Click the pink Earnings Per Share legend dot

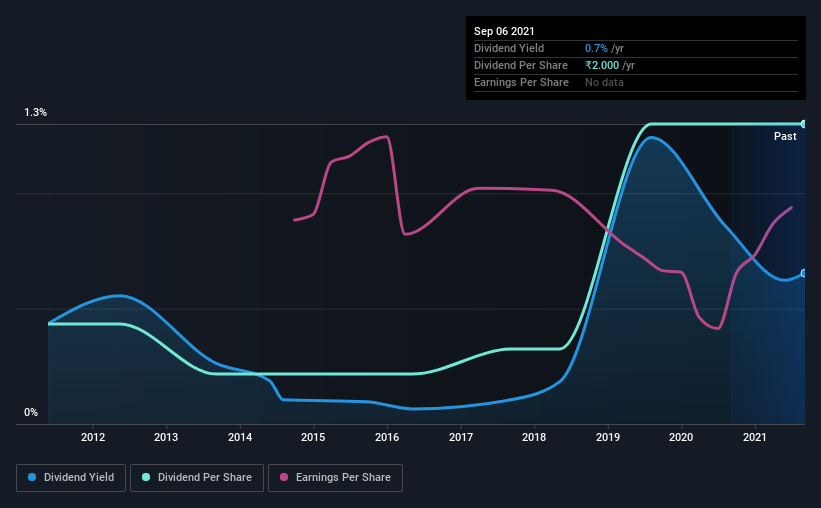click(x=284, y=477)
